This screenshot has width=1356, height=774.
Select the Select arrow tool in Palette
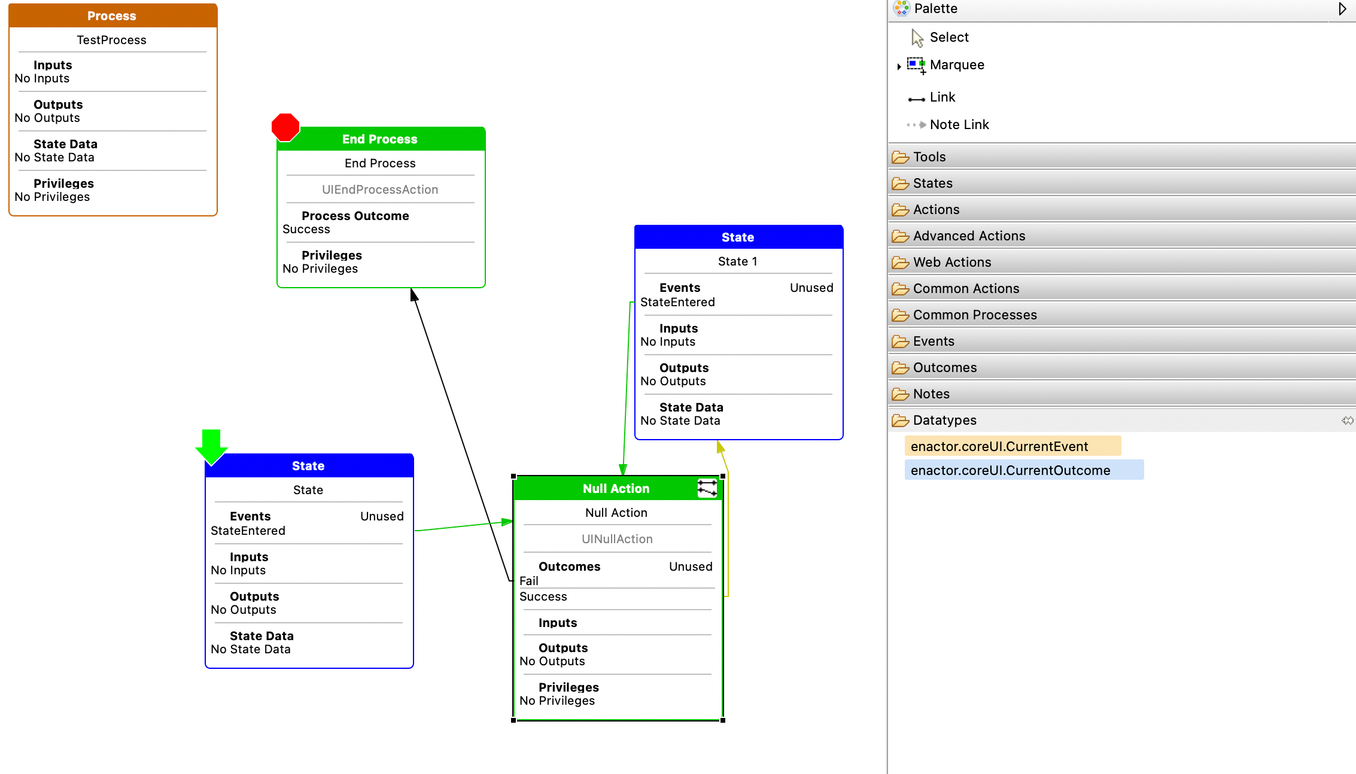(x=939, y=37)
